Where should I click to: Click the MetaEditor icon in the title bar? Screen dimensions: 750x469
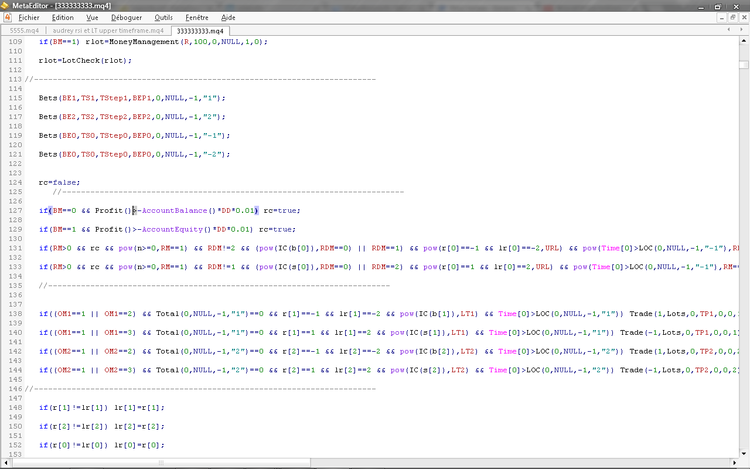pyautogui.click(x=7, y=5)
